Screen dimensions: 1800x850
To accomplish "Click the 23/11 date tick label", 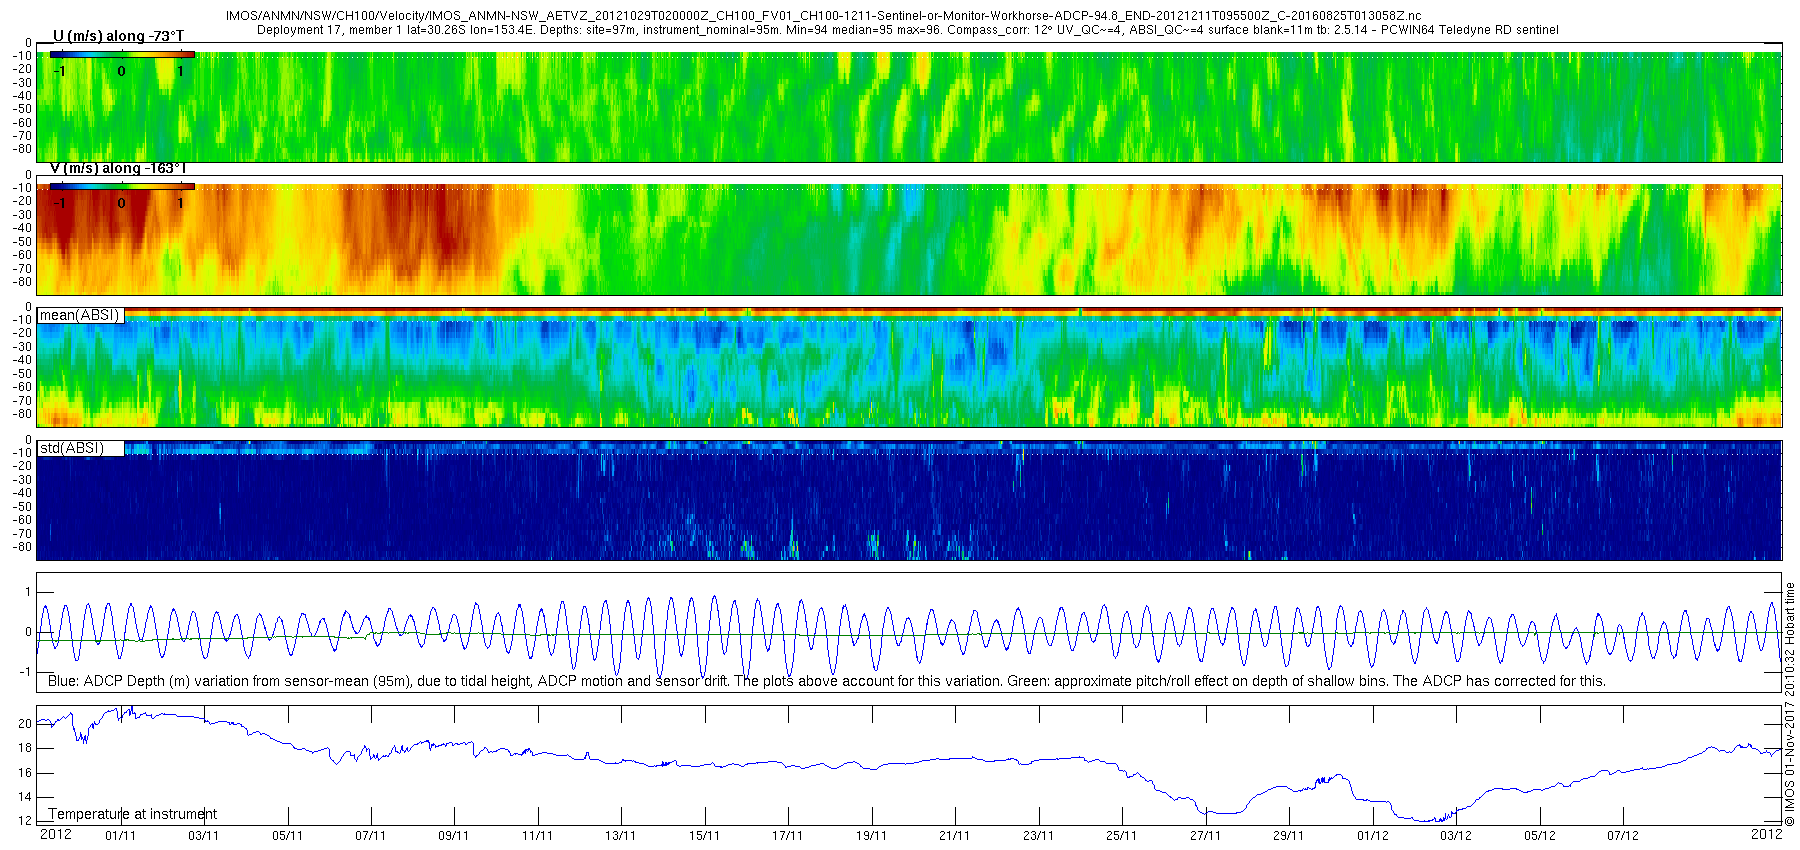I will (x=1039, y=835).
